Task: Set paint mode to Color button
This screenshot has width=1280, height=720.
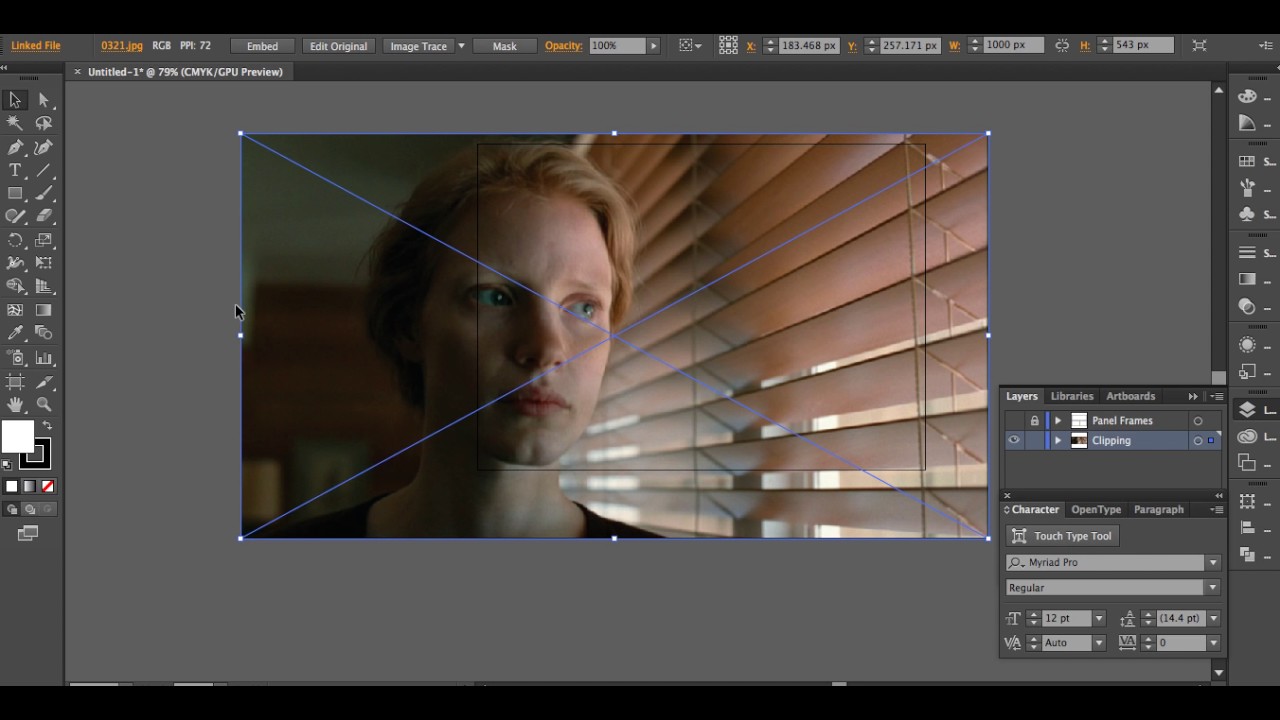Action: coord(11,486)
